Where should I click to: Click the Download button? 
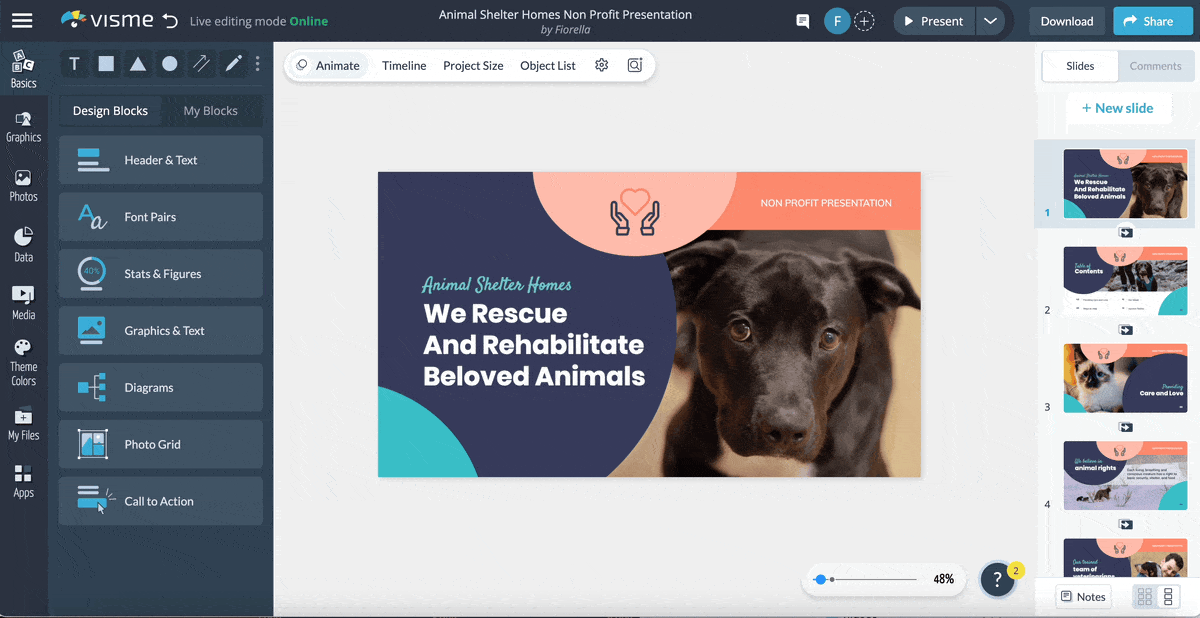coord(1066,20)
